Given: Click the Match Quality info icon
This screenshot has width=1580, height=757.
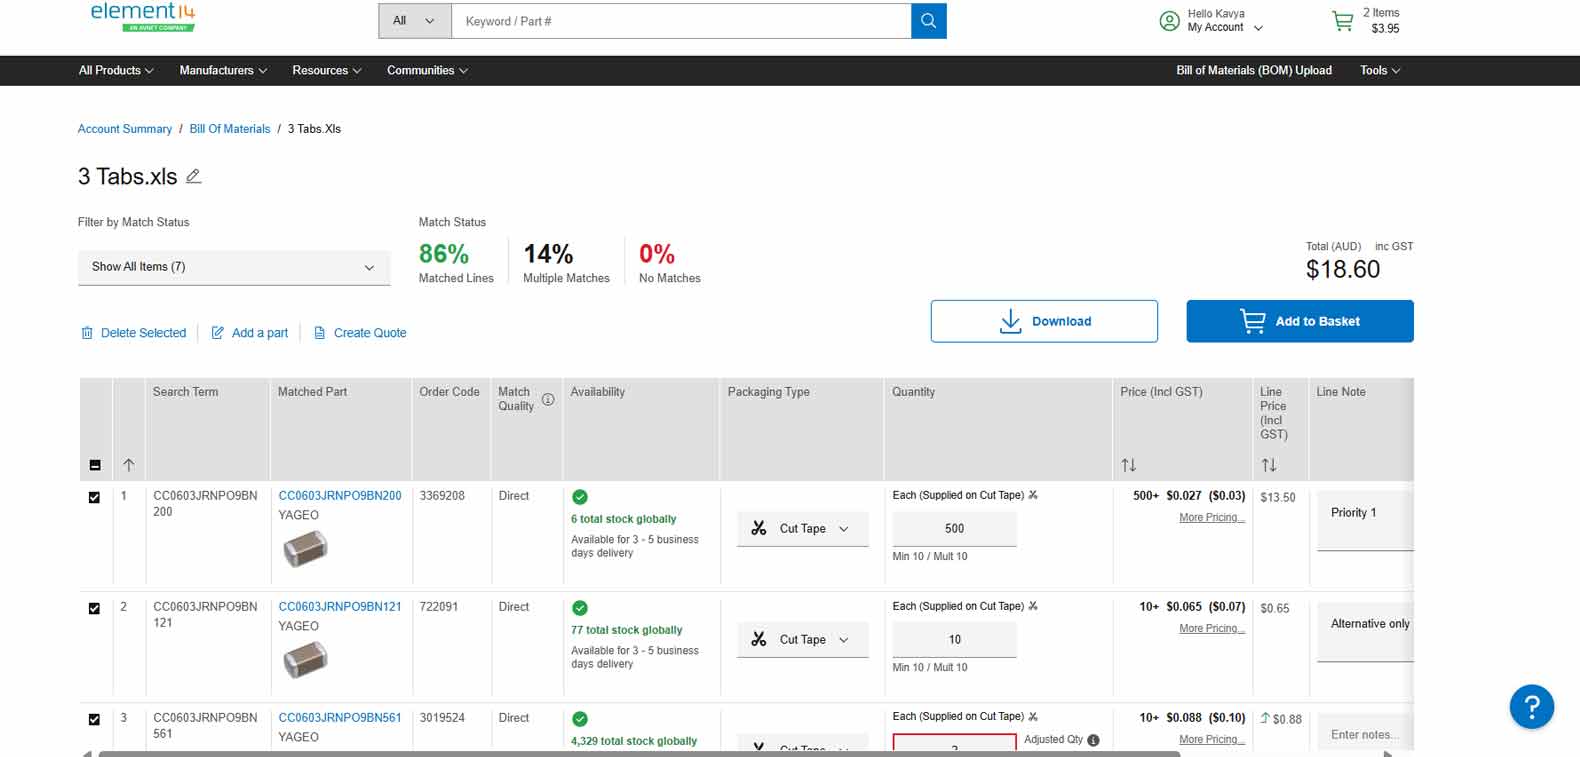Looking at the screenshot, I should [x=548, y=399].
